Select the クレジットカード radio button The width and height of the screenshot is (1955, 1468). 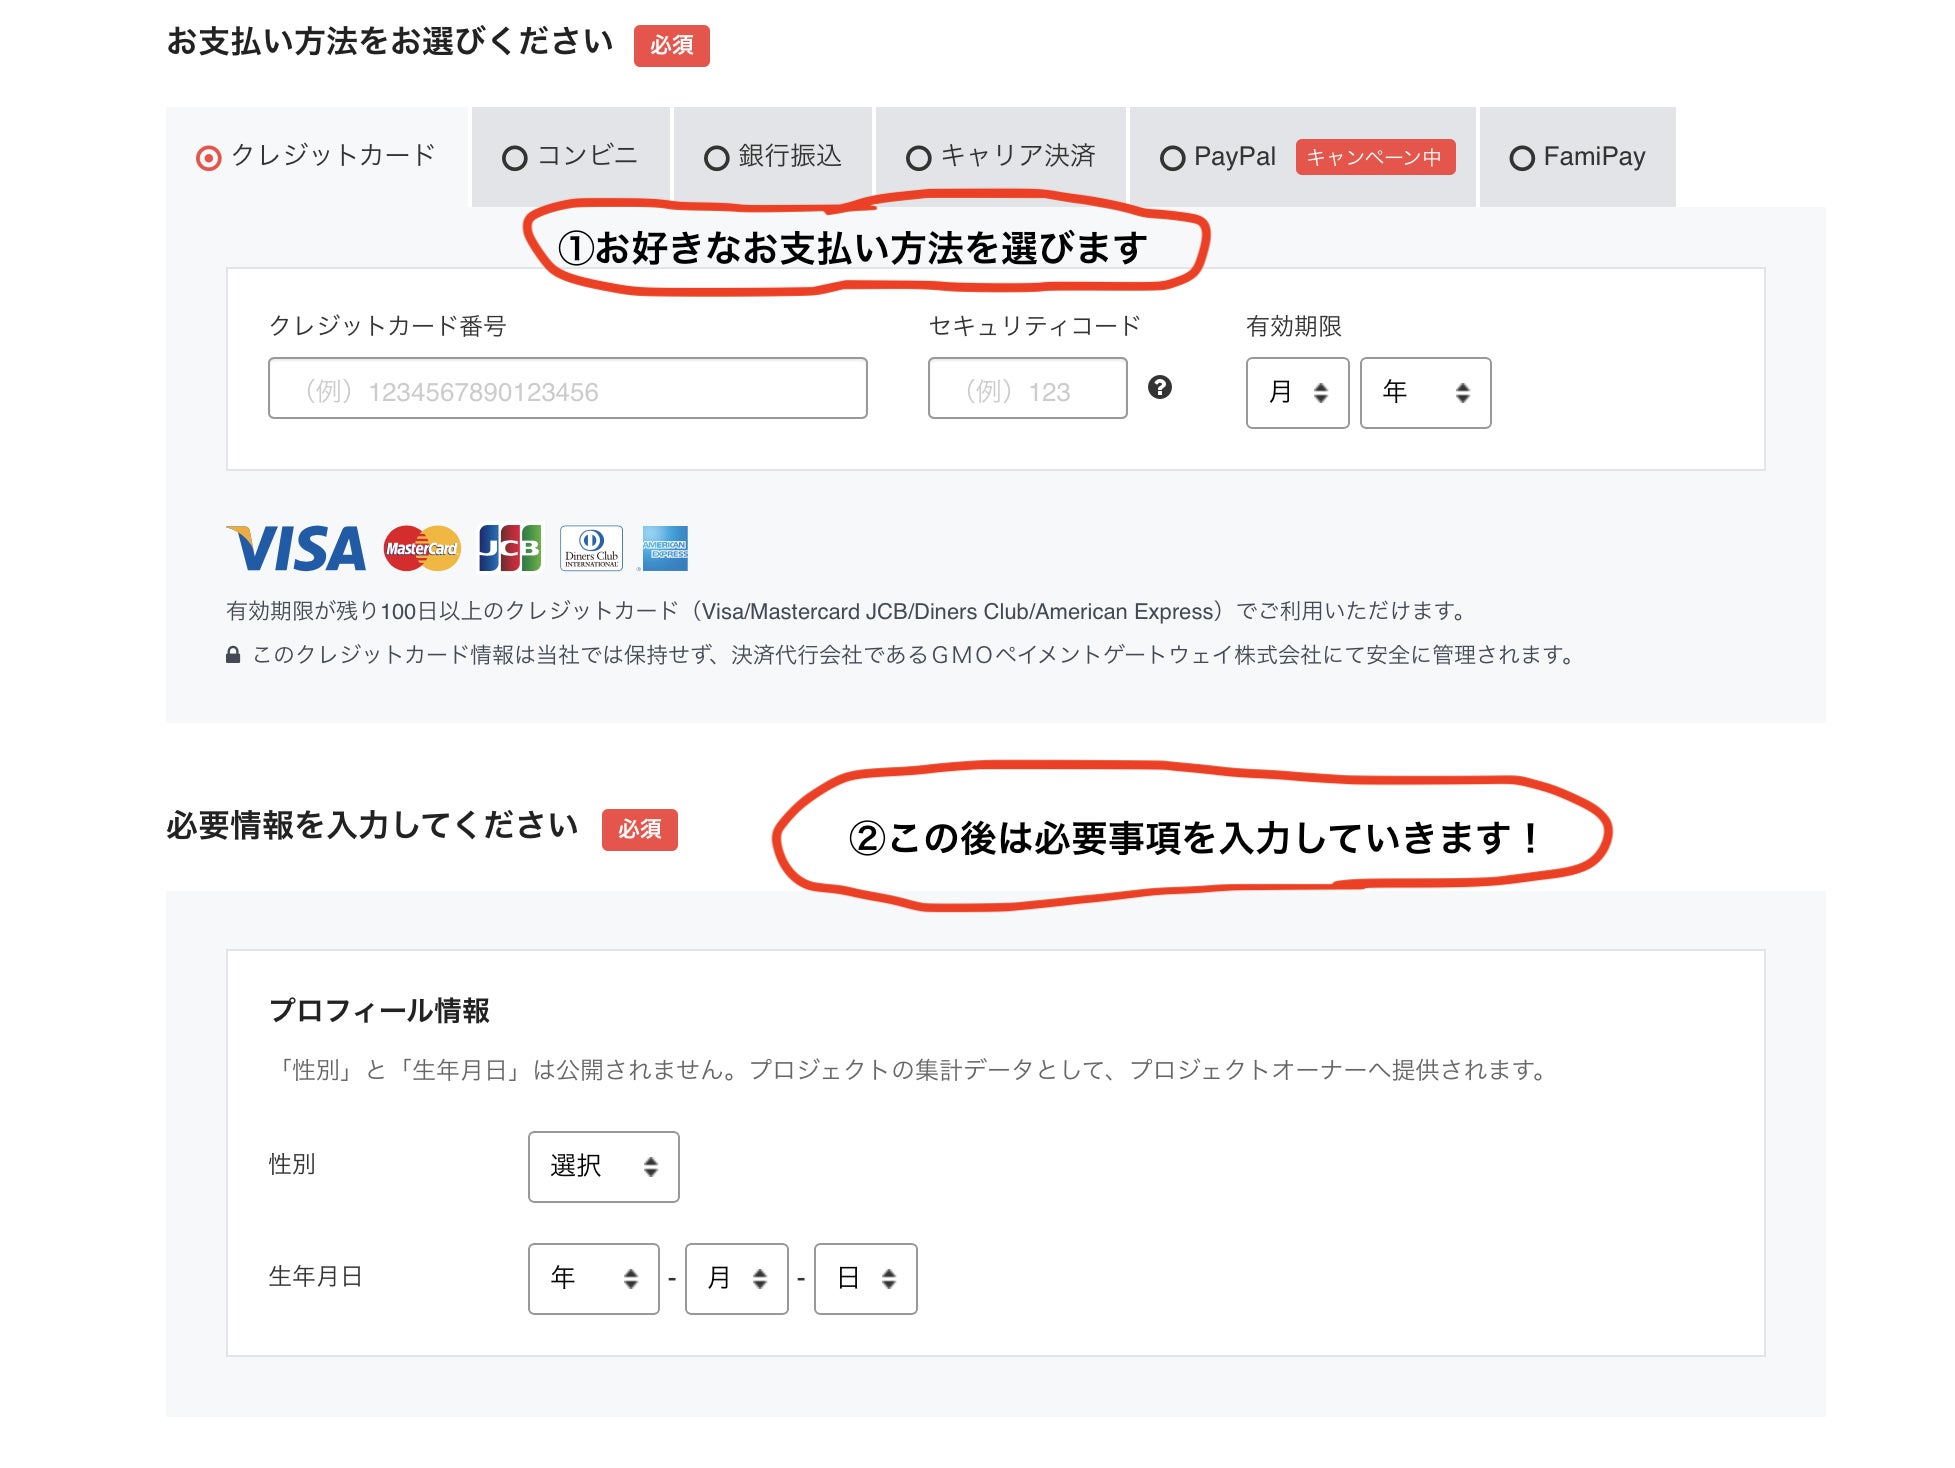(x=209, y=158)
